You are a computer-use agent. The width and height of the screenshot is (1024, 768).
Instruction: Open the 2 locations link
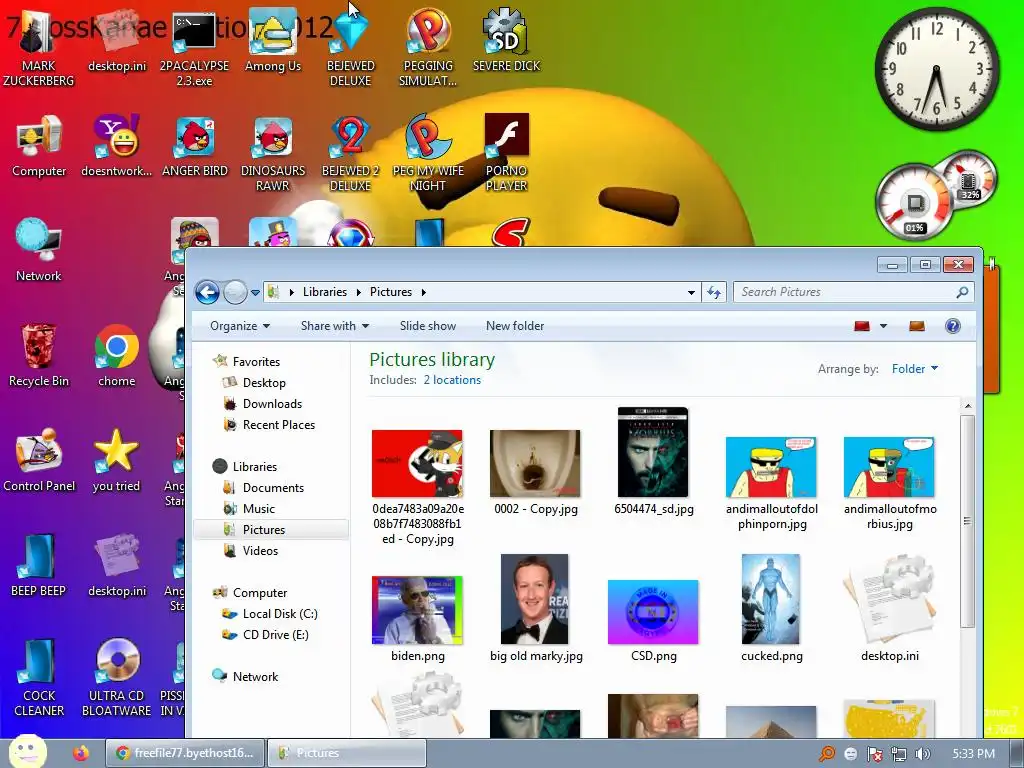click(452, 380)
